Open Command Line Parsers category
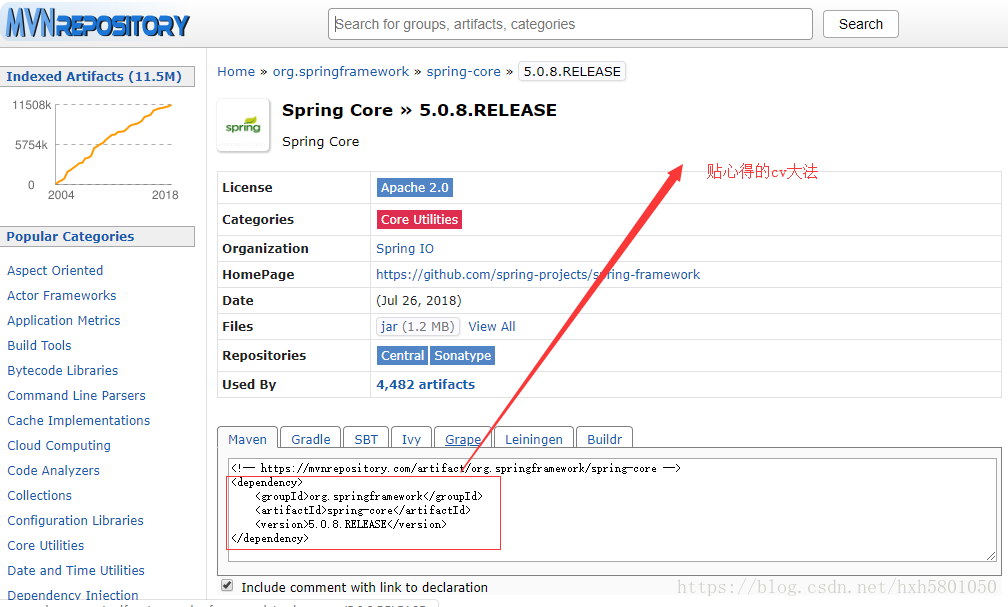1008x607 pixels. tap(76, 396)
